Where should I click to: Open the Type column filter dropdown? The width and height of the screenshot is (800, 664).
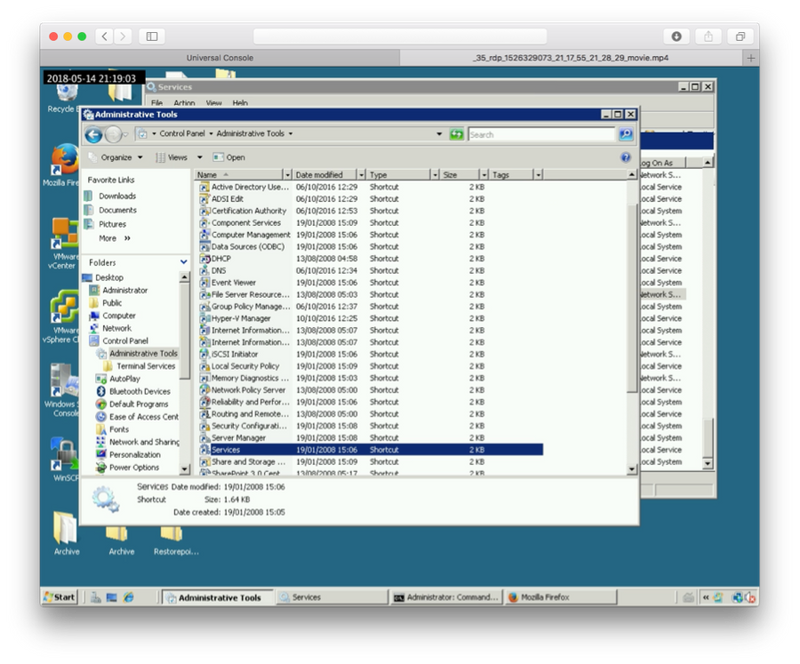[435, 175]
